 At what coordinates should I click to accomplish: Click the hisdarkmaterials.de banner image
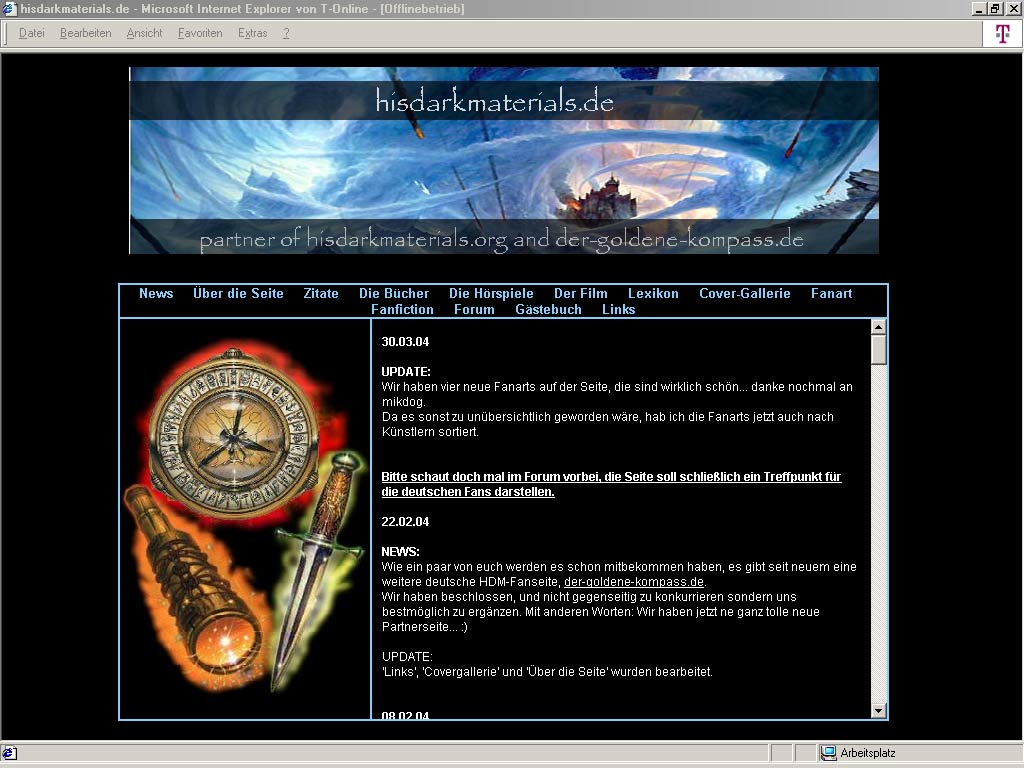(x=504, y=160)
